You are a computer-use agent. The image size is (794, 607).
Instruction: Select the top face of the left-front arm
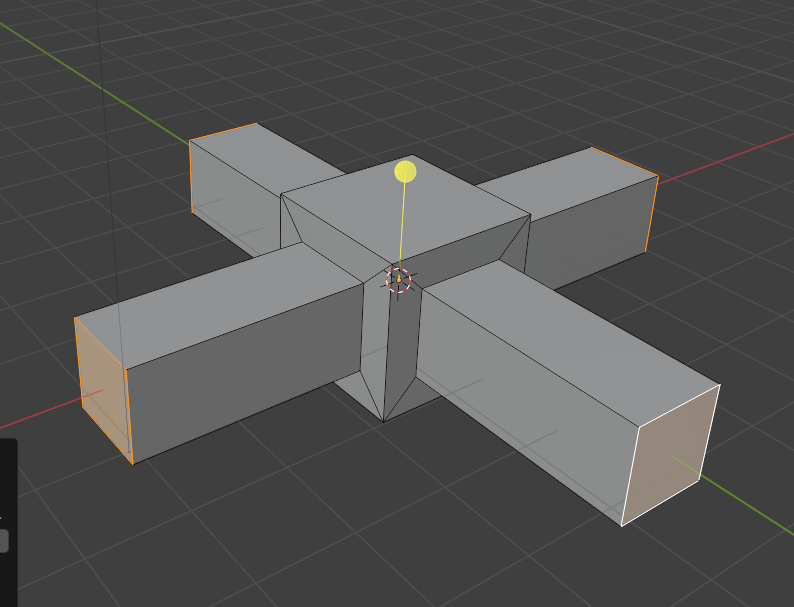click(x=218, y=304)
